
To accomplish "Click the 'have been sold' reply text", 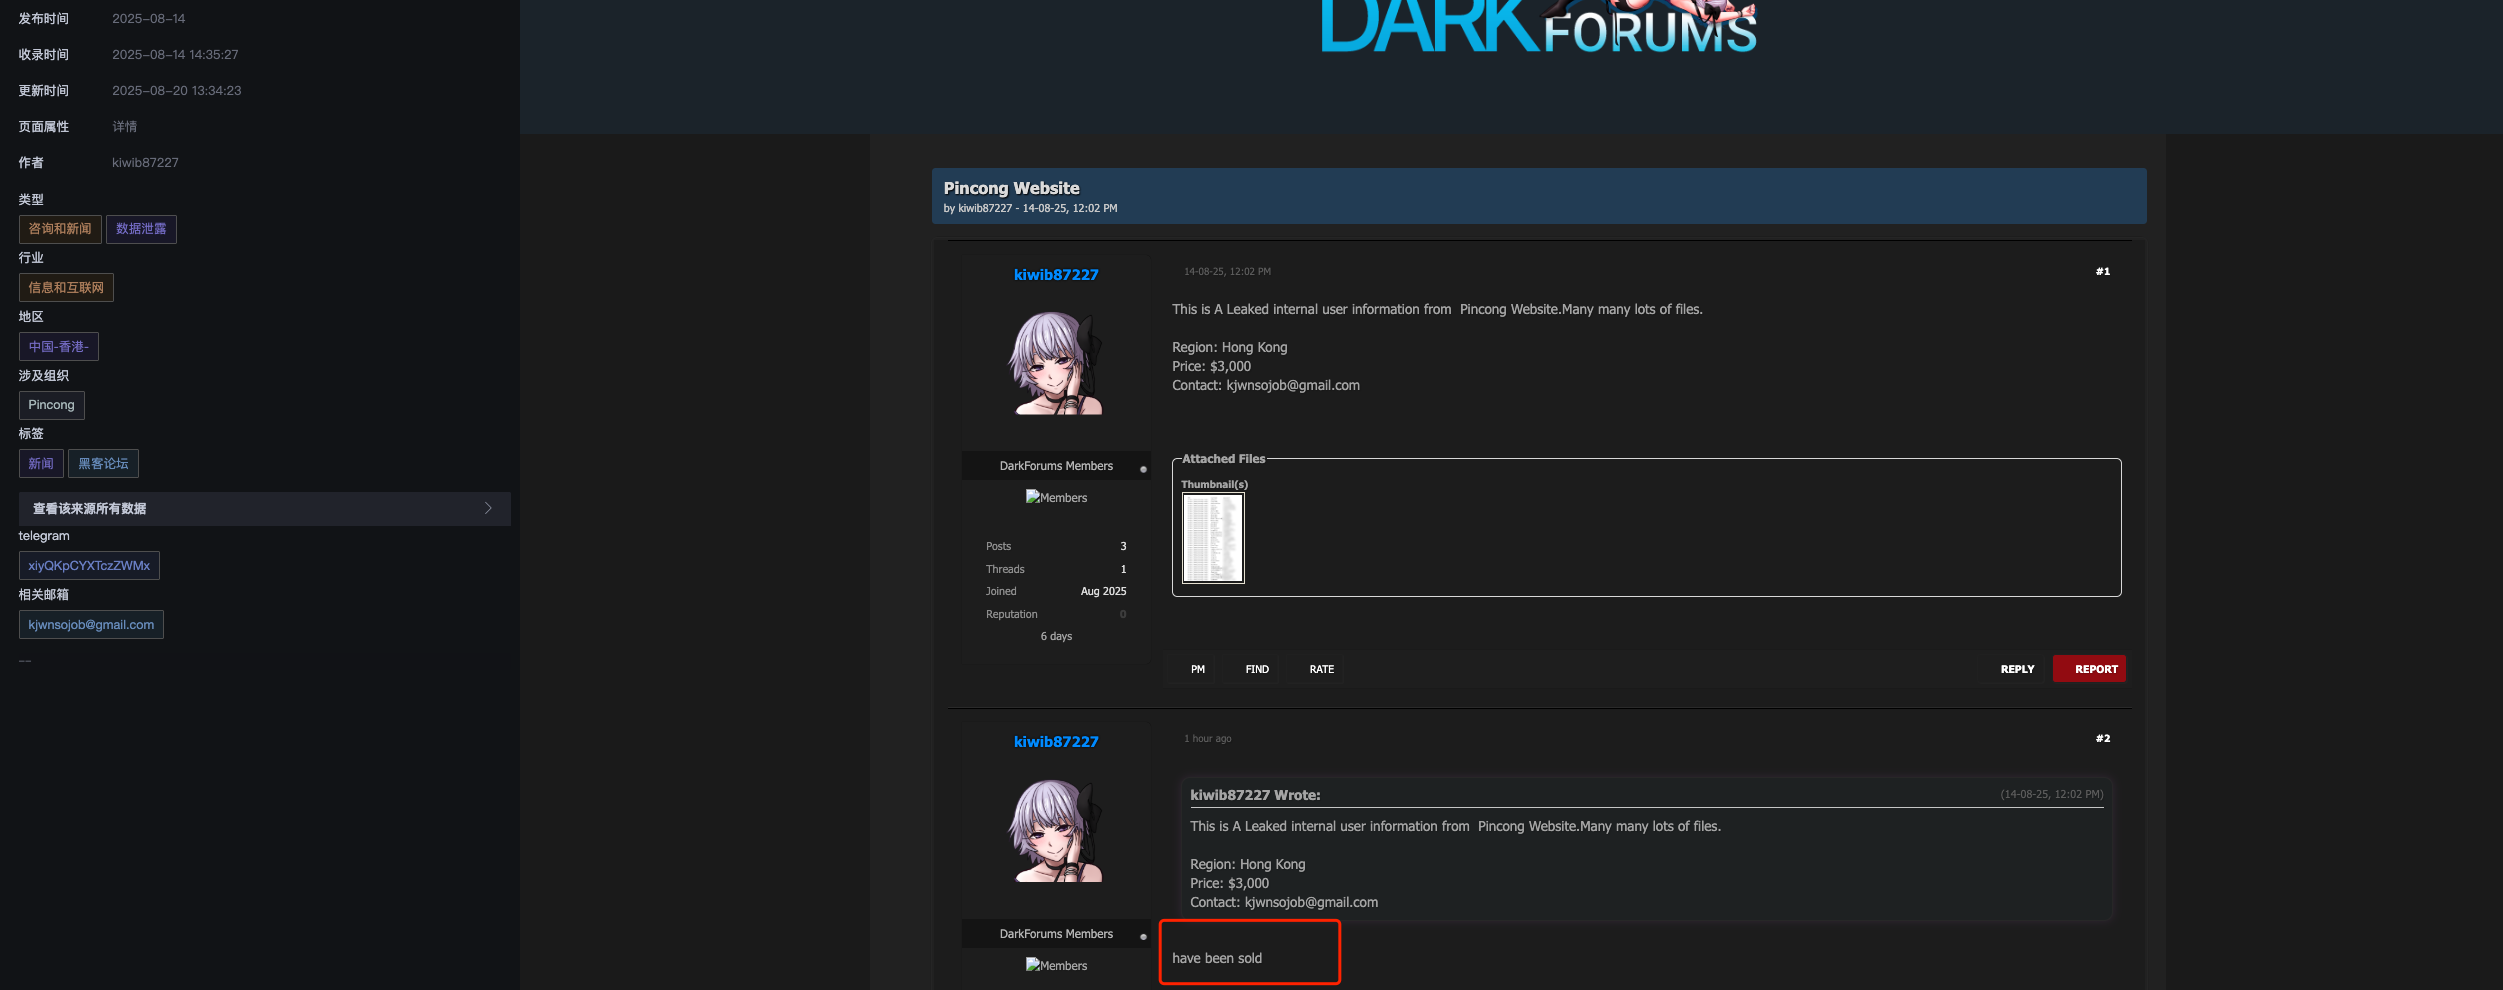I will (x=1217, y=958).
